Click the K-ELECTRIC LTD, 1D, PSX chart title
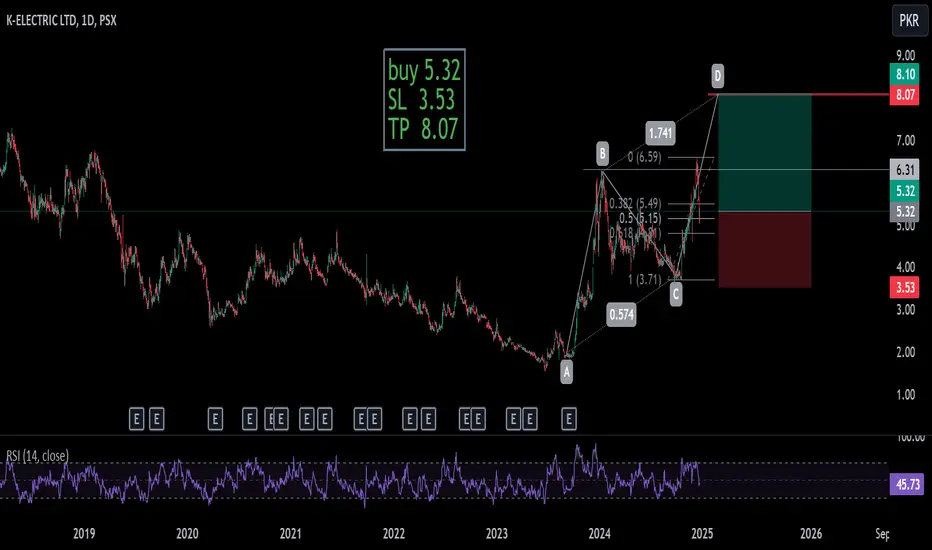 coord(61,20)
